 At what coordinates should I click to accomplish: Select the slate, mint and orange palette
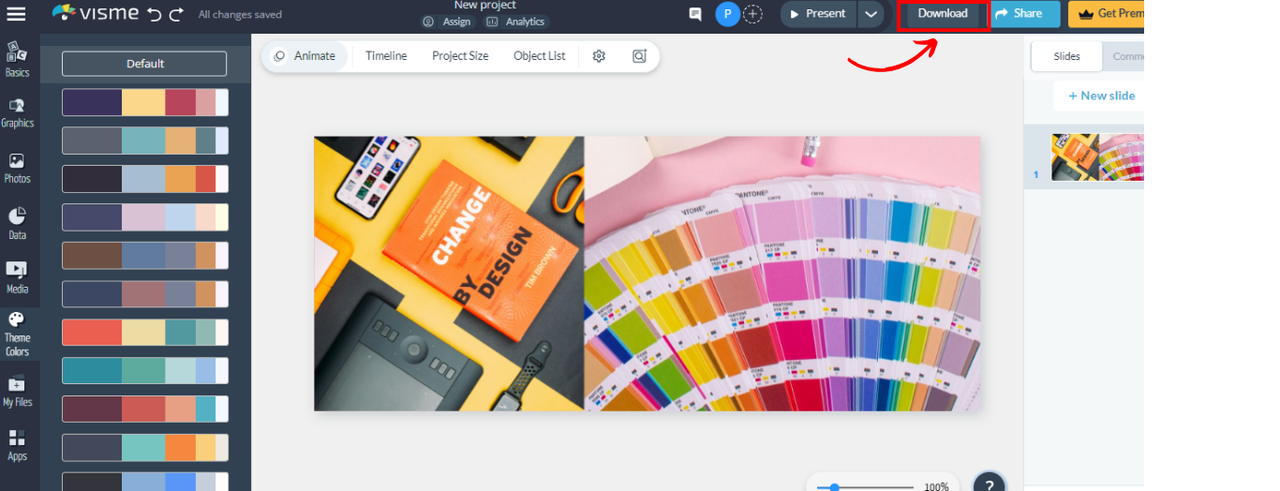[x=145, y=447]
